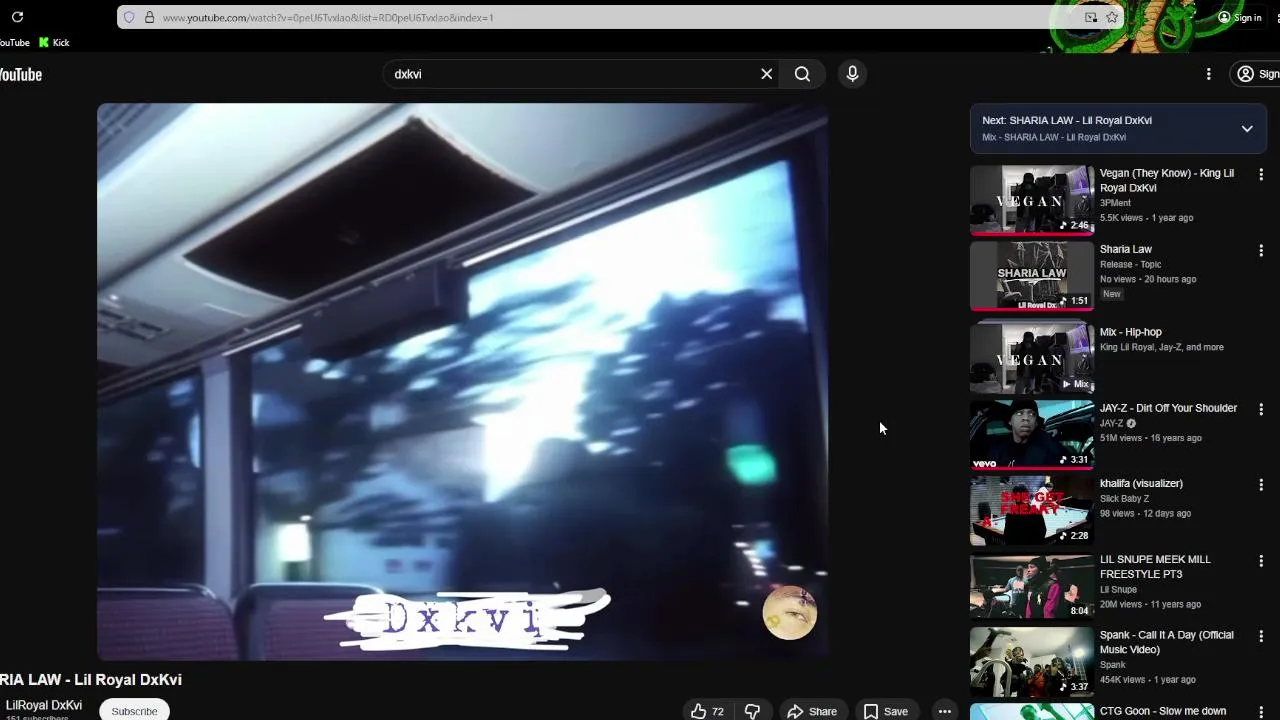Viewport: 1280px width, 720px height.
Task: Open the LIL SNUPE freestyle 8:04 thumbnail
Action: point(1032,586)
